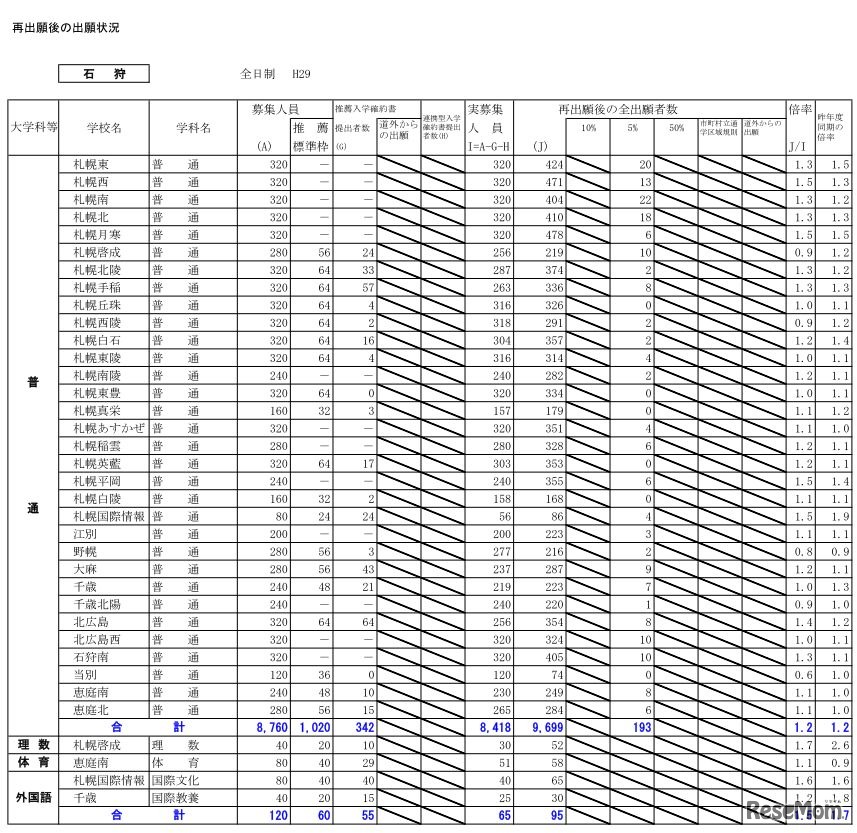The image size is (857, 833).
Task: Select the school name 札幌南
Action: pyautogui.click(x=91, y=200)
